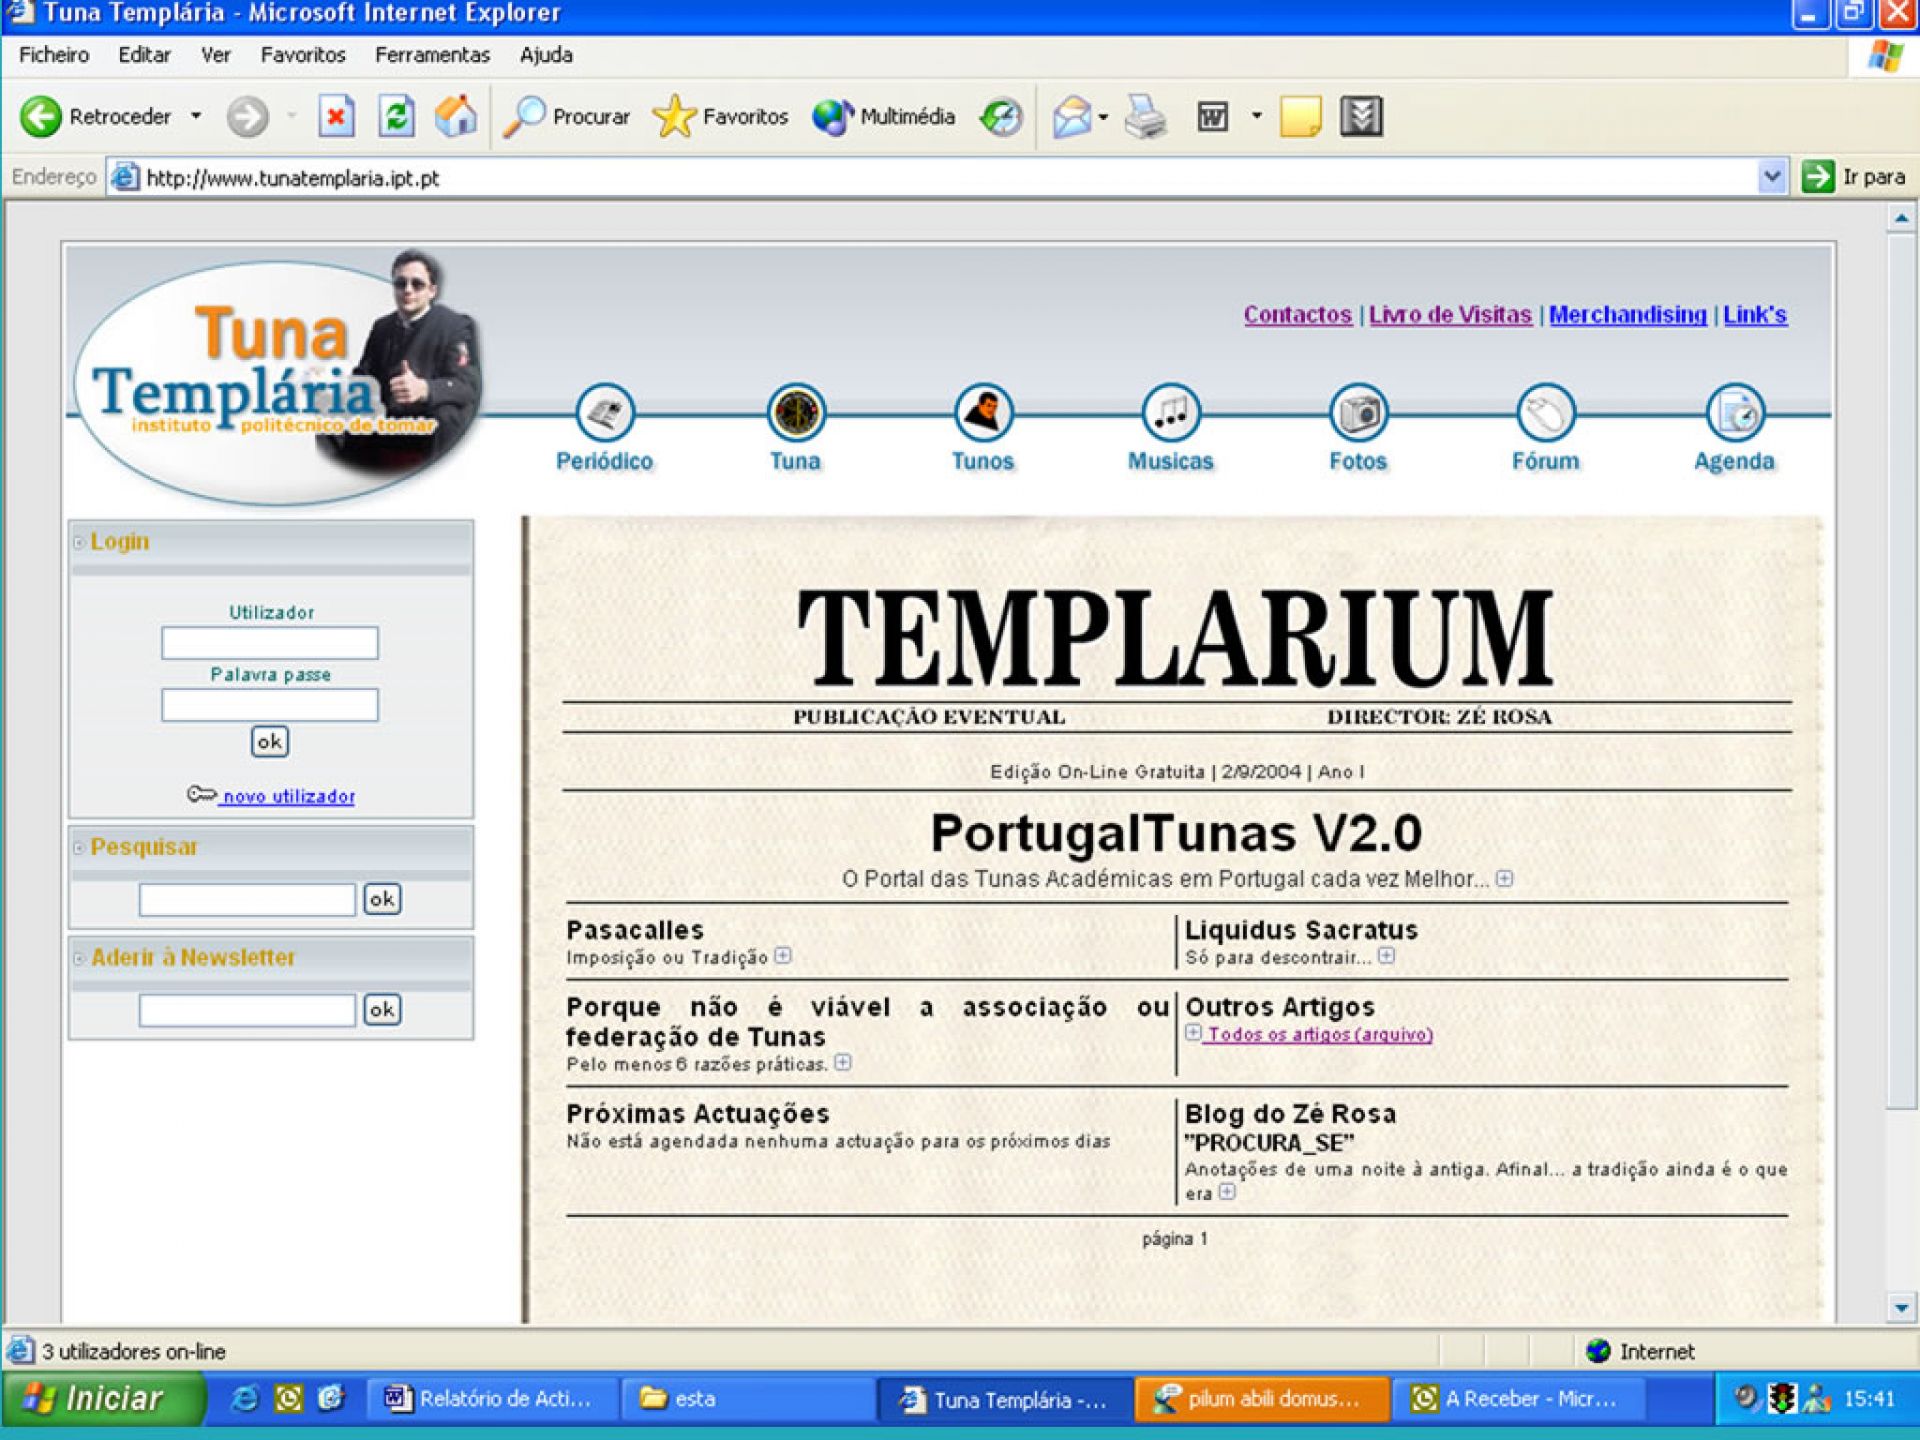Open the Ferramentas menu
The image size is (1920, 1440).
pos(432,55)
